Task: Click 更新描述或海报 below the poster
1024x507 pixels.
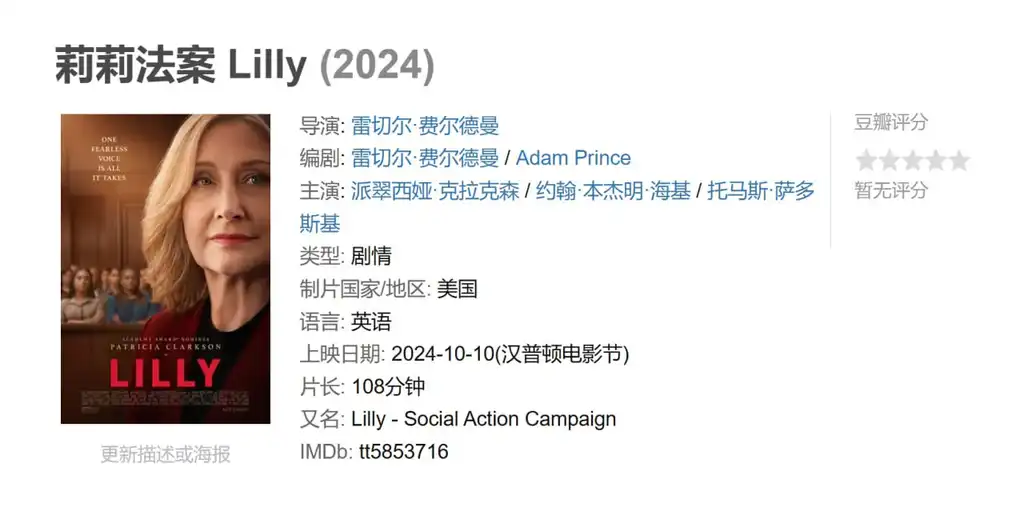Action: coord(165,454)
